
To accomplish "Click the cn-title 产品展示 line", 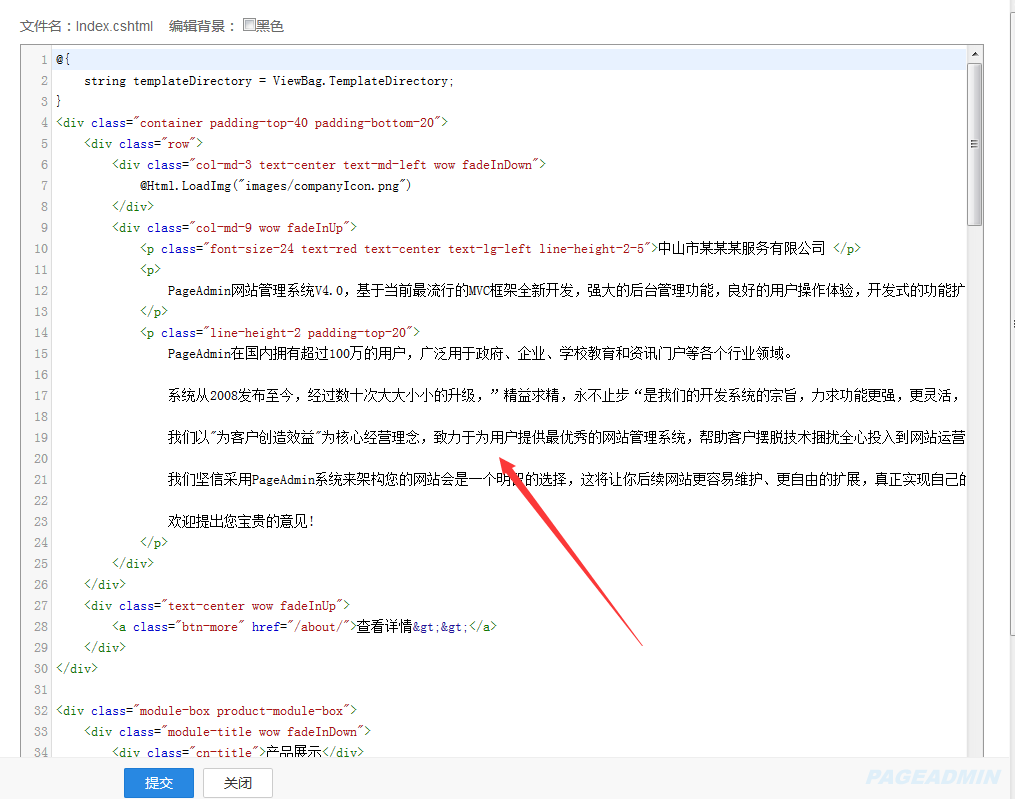I will [x=238, y=751].
